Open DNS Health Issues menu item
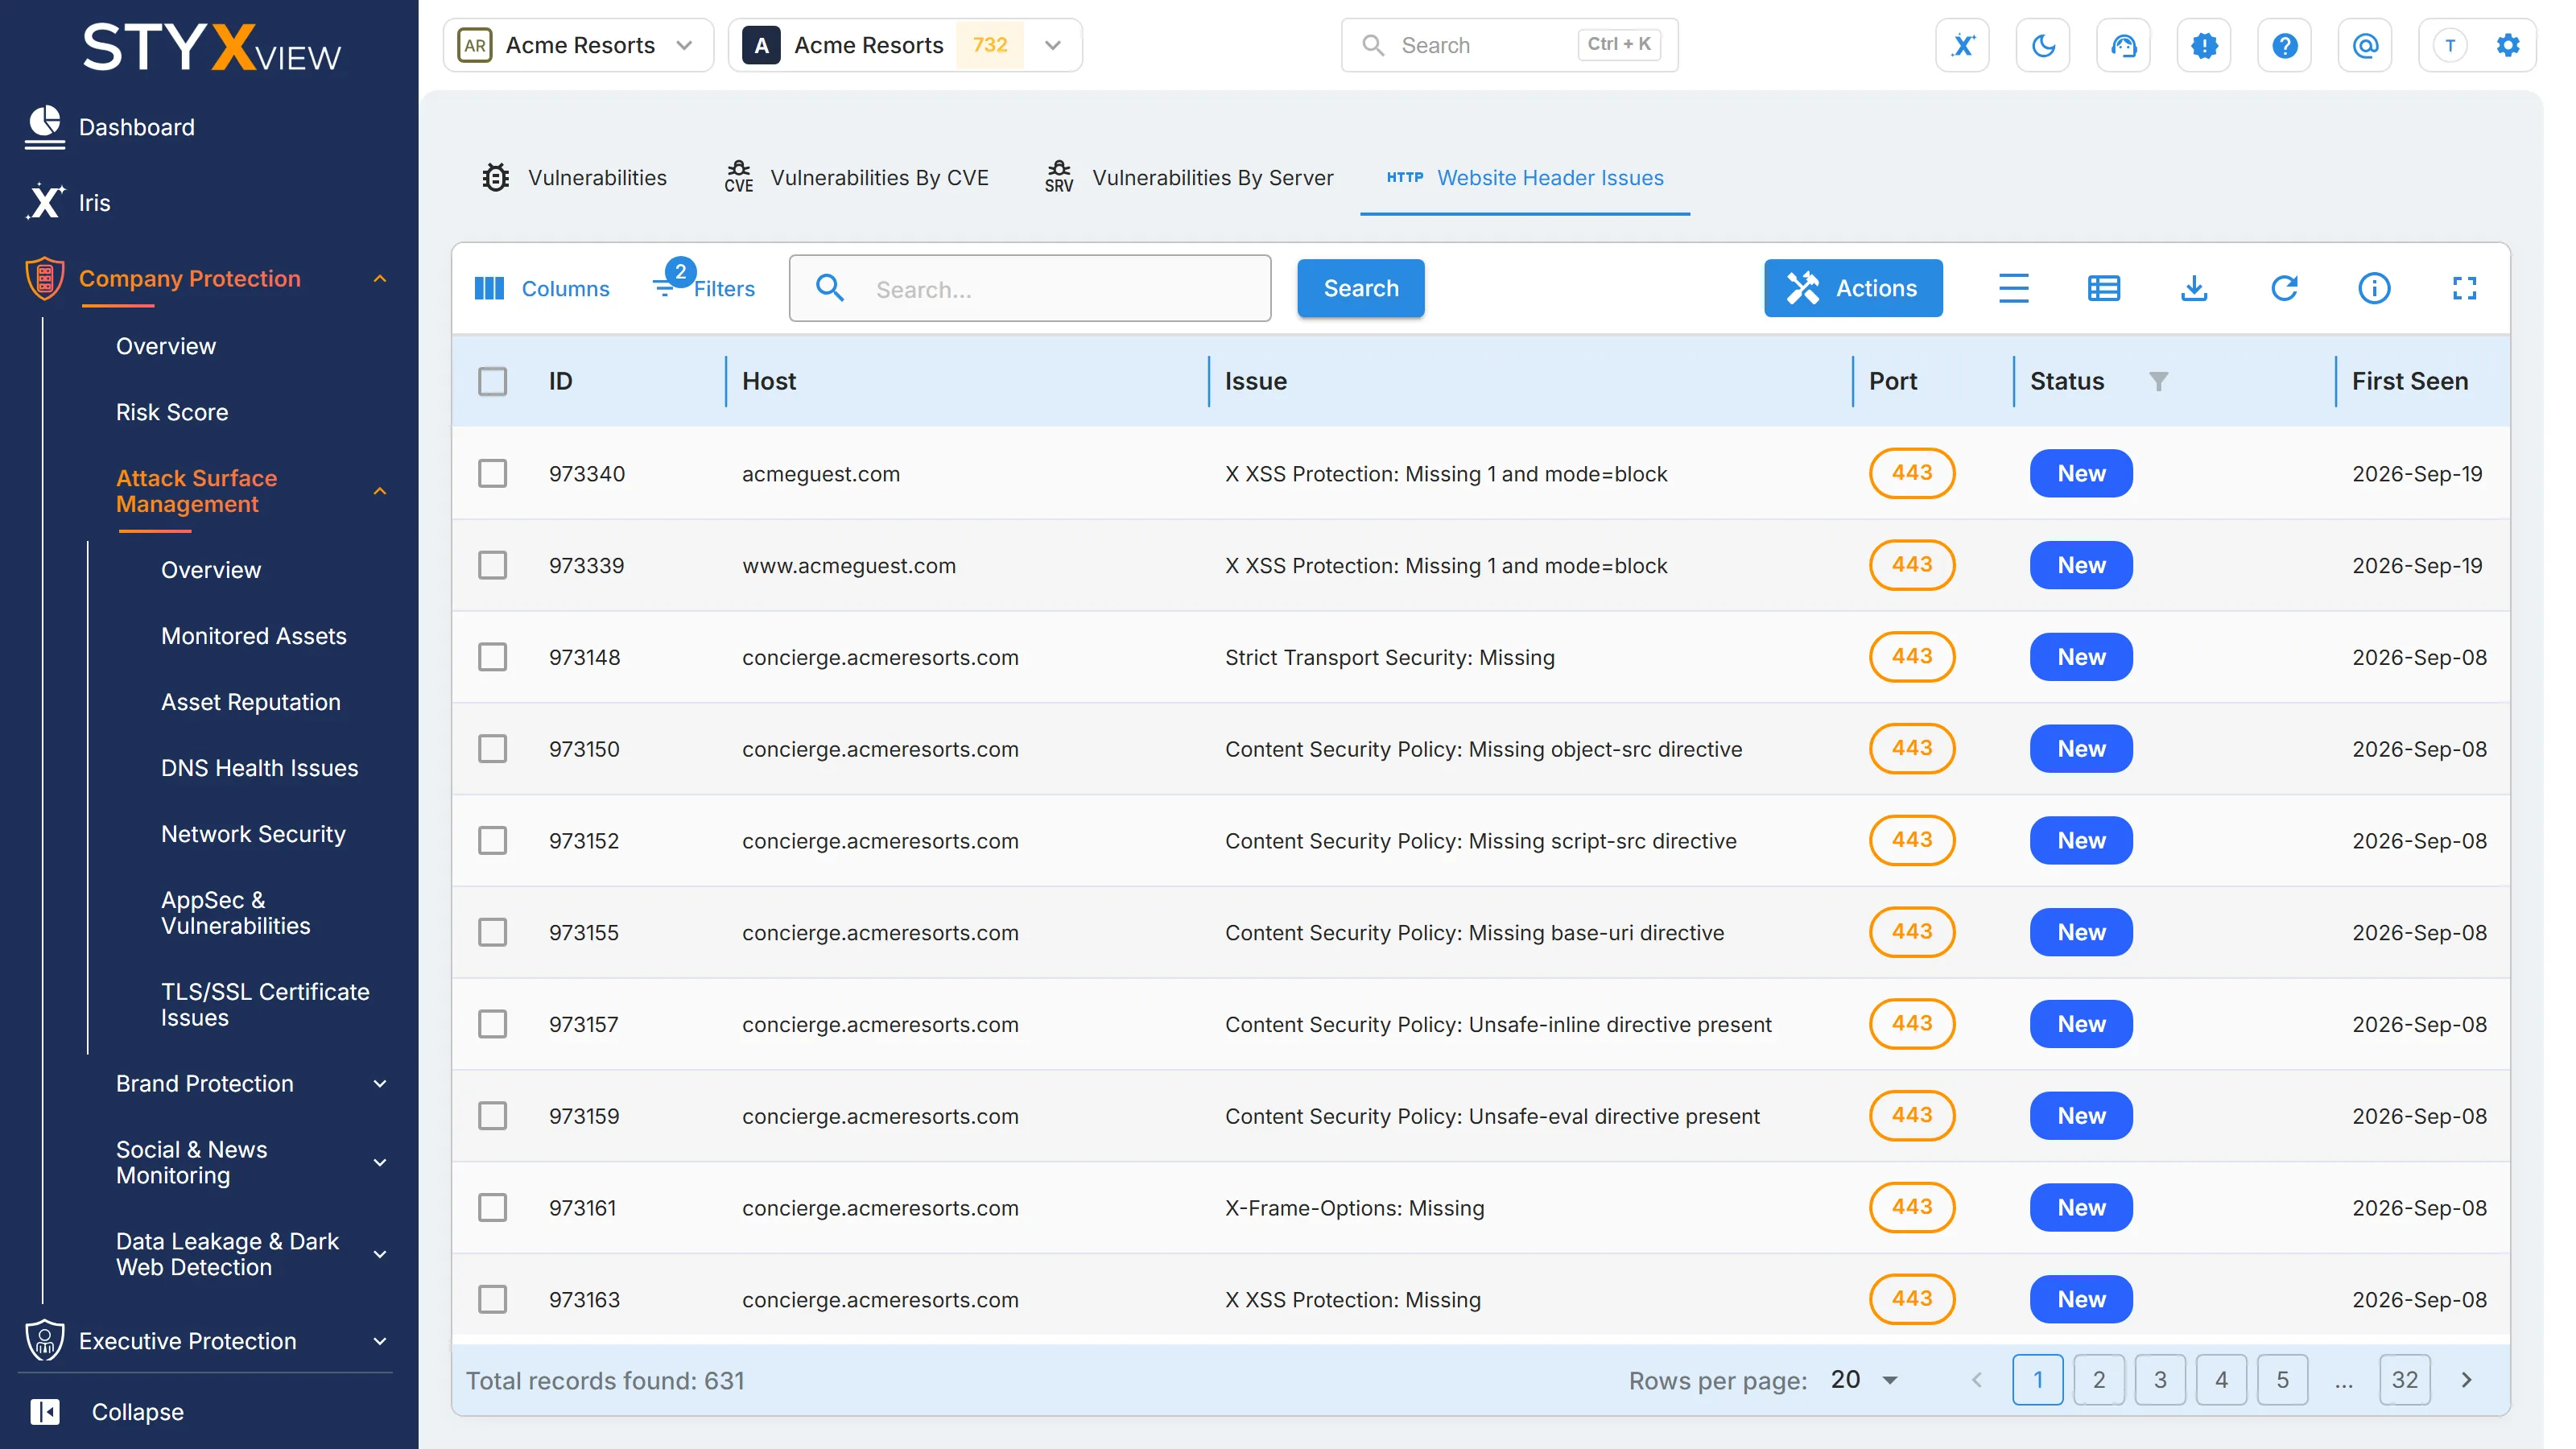Viewport: 2576px width, 1449px height. 260,768
